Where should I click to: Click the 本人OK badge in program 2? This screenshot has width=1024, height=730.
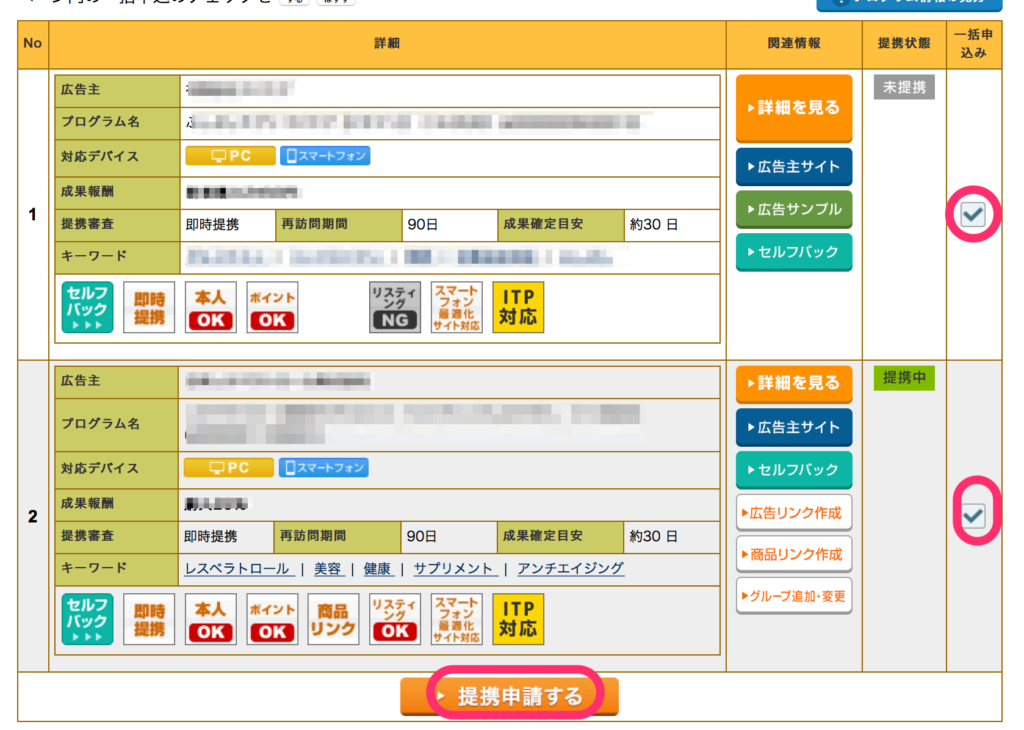click(x=211, y=619)
